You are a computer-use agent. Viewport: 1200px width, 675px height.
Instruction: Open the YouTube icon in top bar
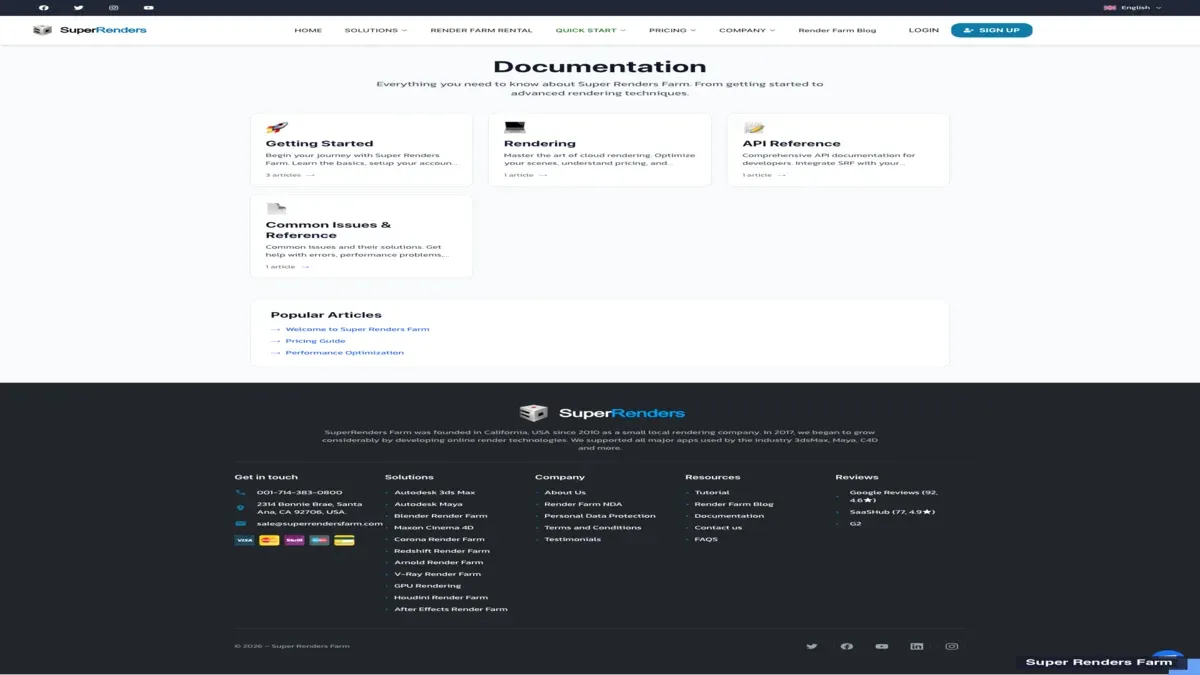coord(148,8)
